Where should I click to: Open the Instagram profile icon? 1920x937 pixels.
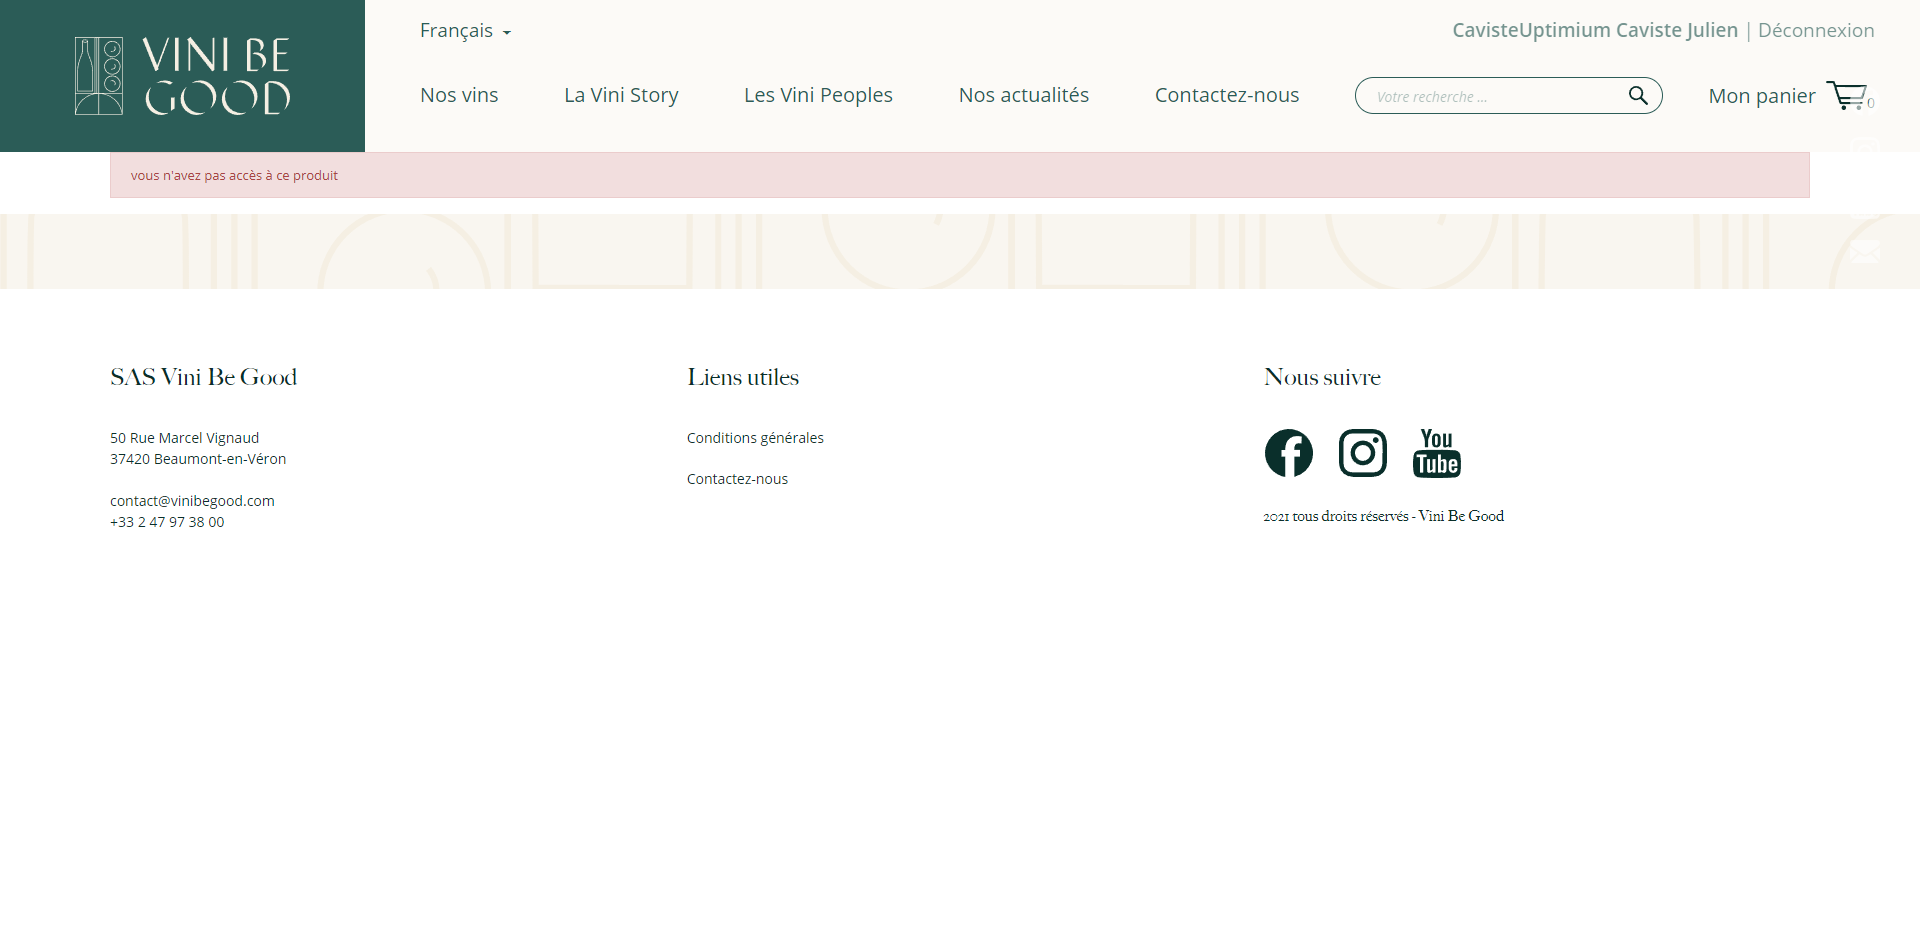(1362, 453)
